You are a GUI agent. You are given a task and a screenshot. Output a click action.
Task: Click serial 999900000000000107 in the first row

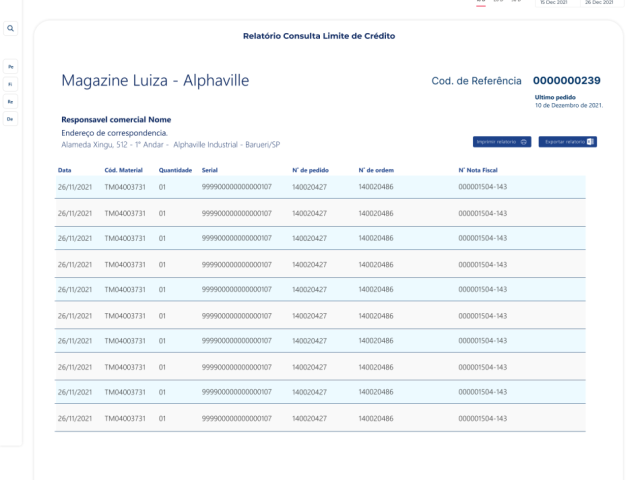236,187
